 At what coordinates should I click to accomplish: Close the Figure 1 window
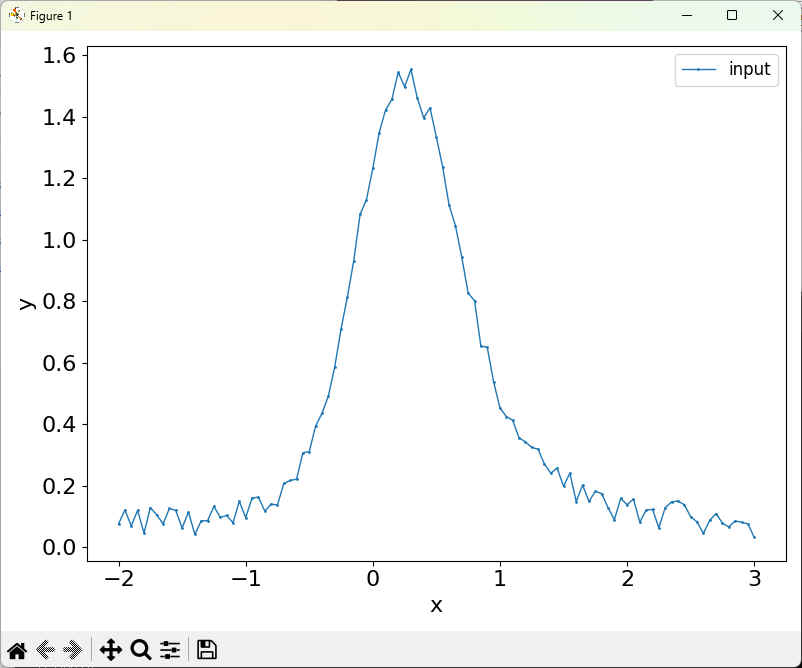click(777, 15)
